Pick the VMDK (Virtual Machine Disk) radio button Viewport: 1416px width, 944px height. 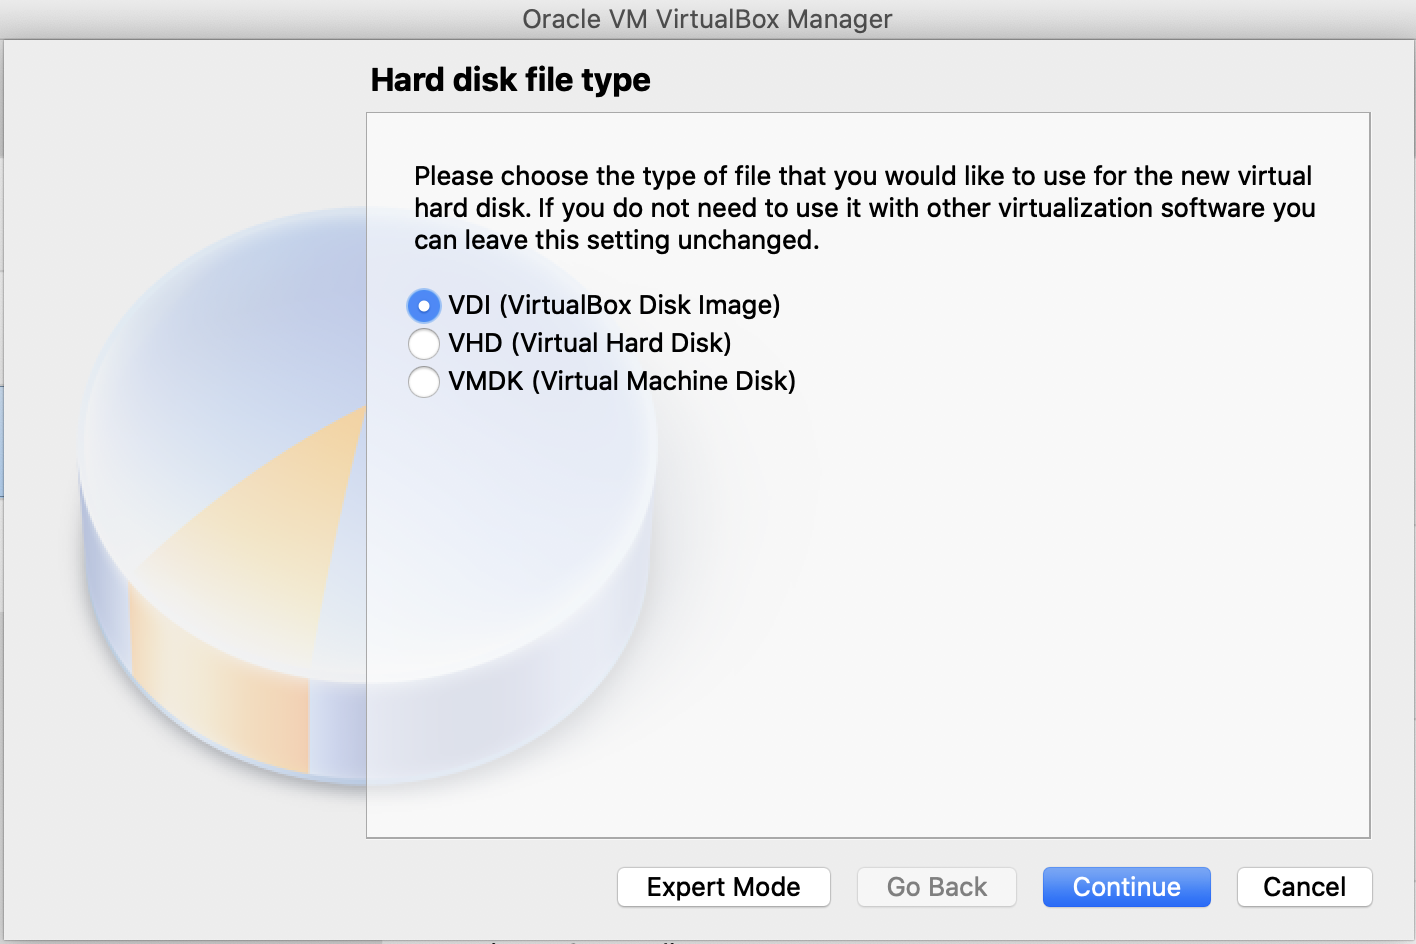[x=424, y=381]
